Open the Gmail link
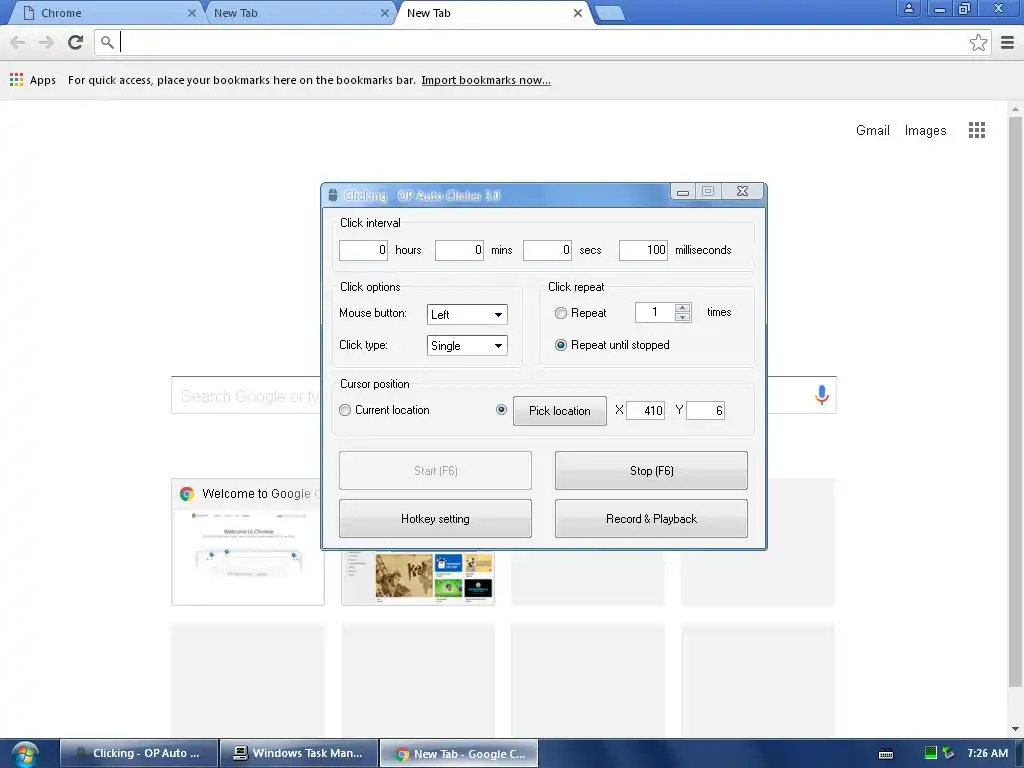Screen dimensions: 1024x768 (x=872, y=130)
